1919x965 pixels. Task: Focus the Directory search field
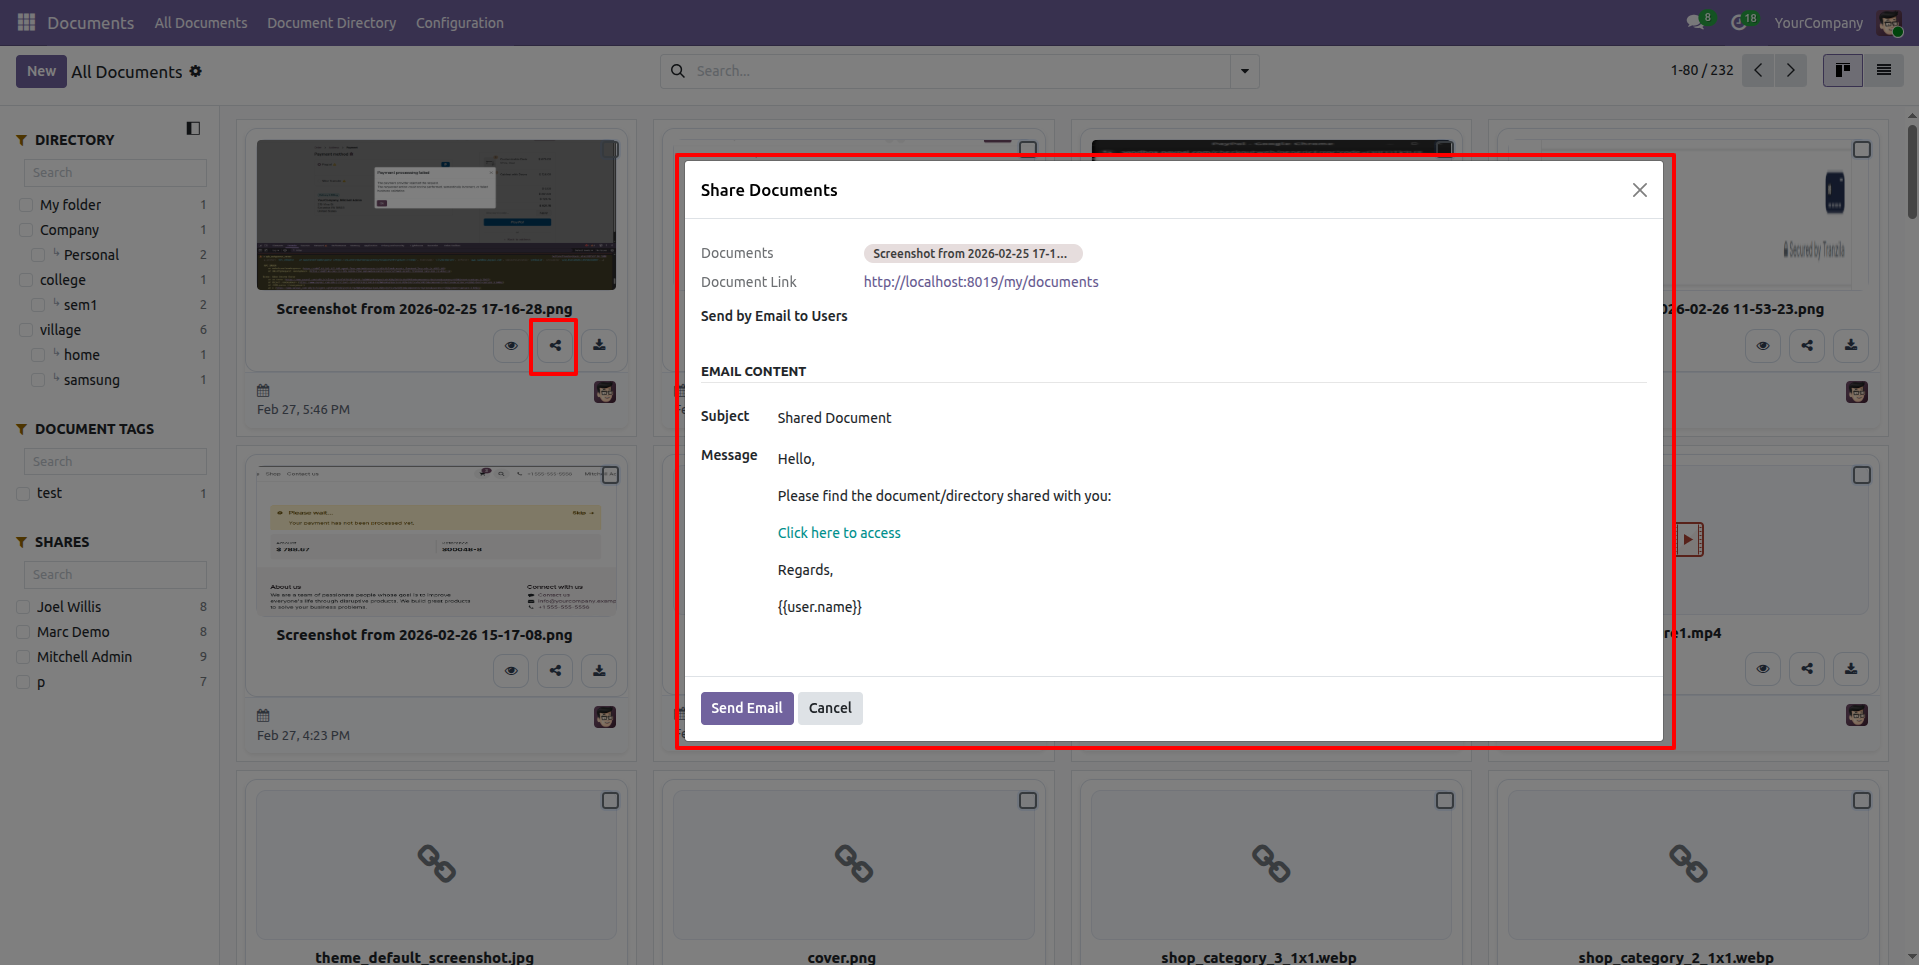115,173
